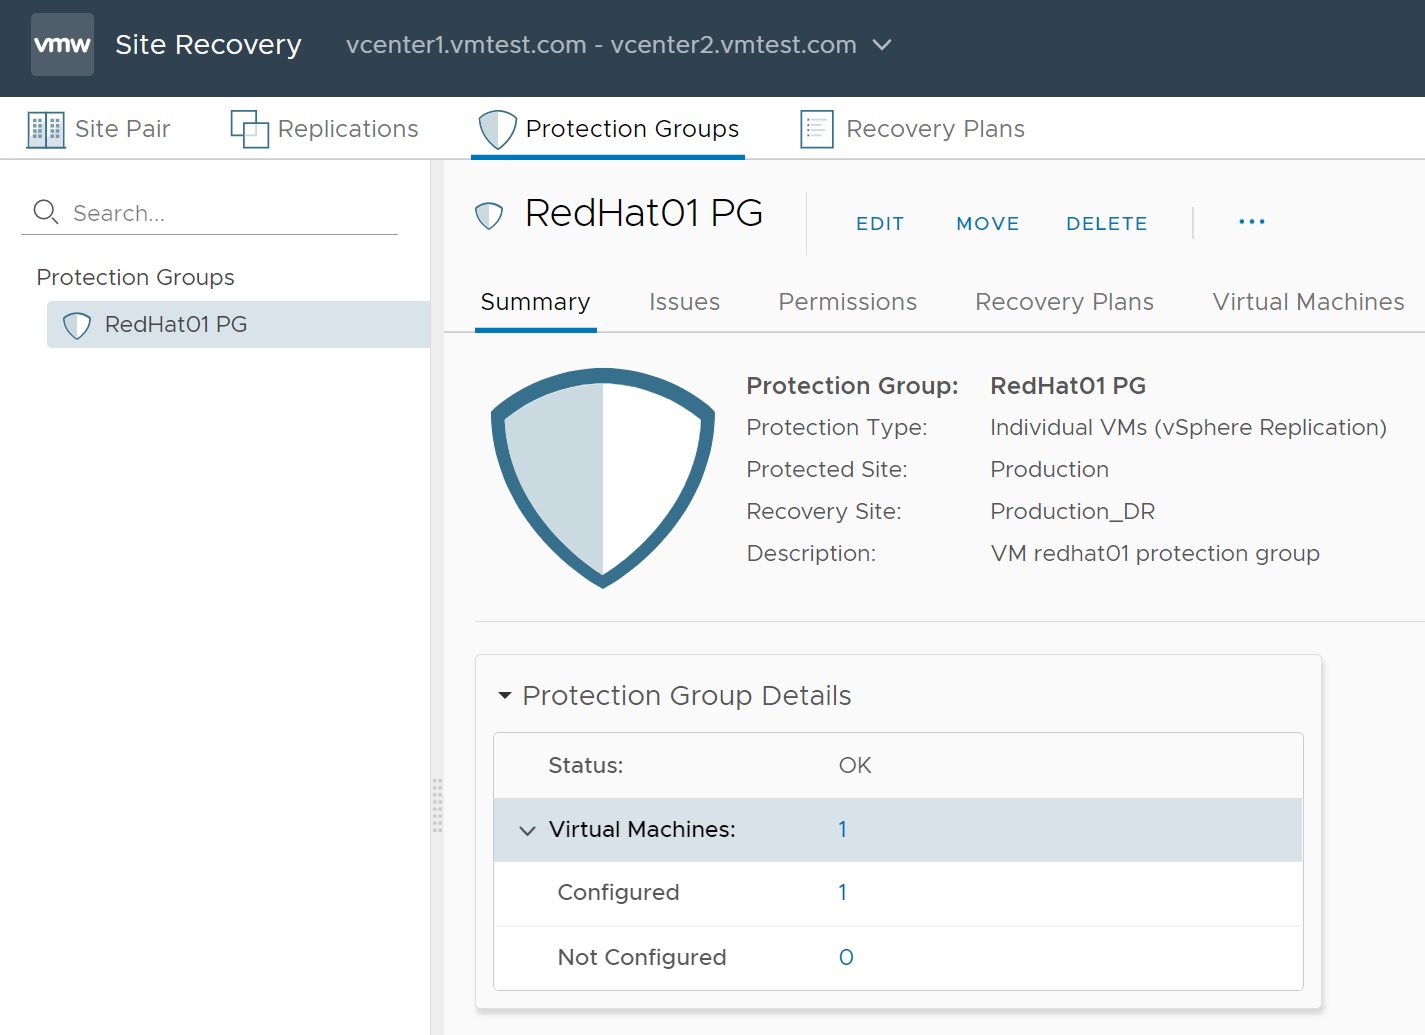Click the Virtual Machines count link 1
1425x1035 pixels.
point(843,830)
